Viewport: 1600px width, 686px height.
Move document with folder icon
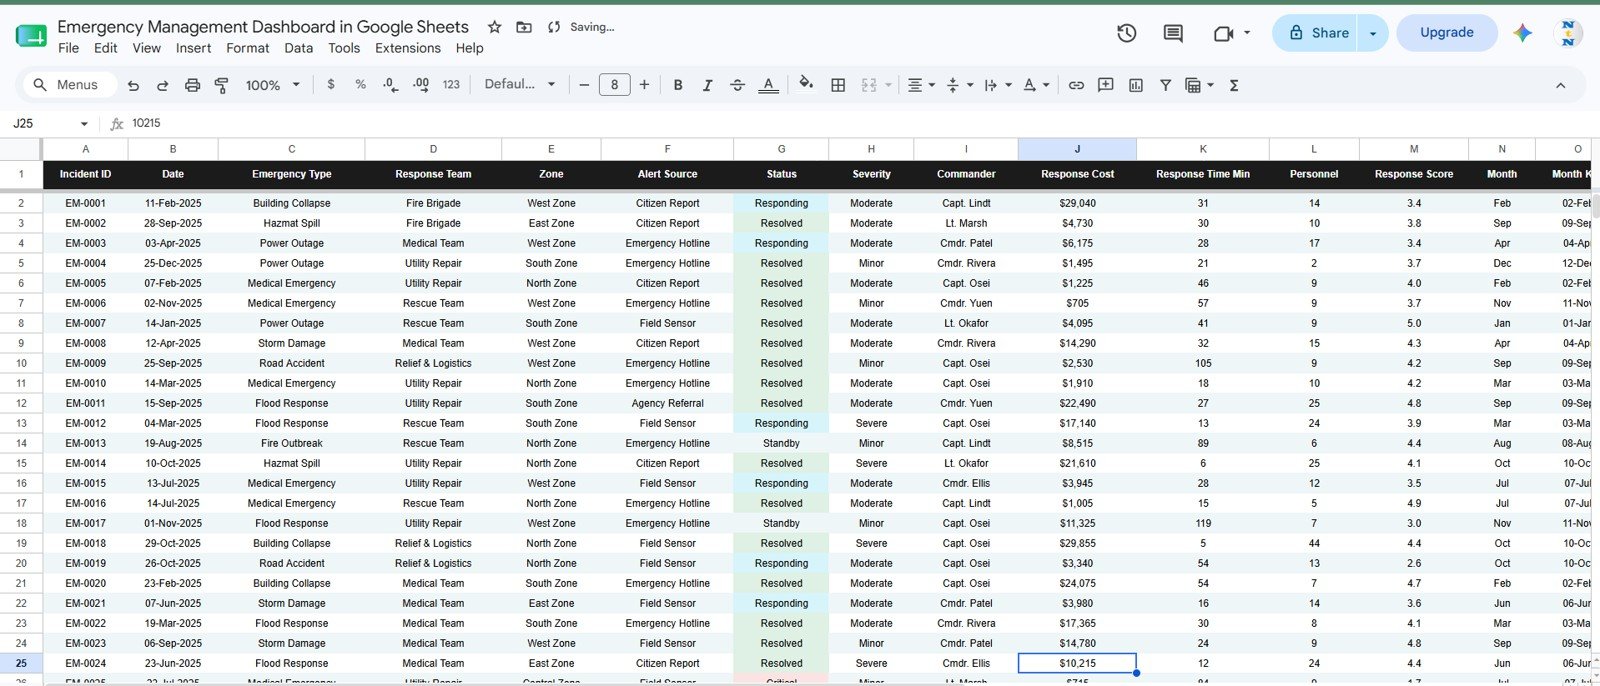click(524, 27)
